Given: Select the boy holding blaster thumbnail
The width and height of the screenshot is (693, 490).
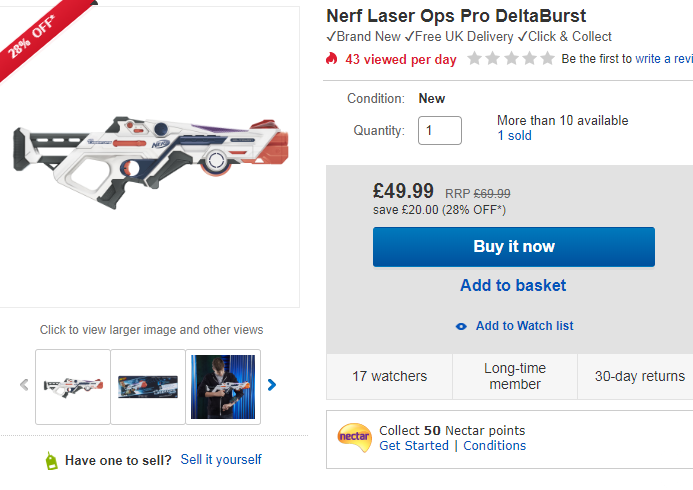Looking at the screenshot, I should pyautogui.click(x=223, y=386).
